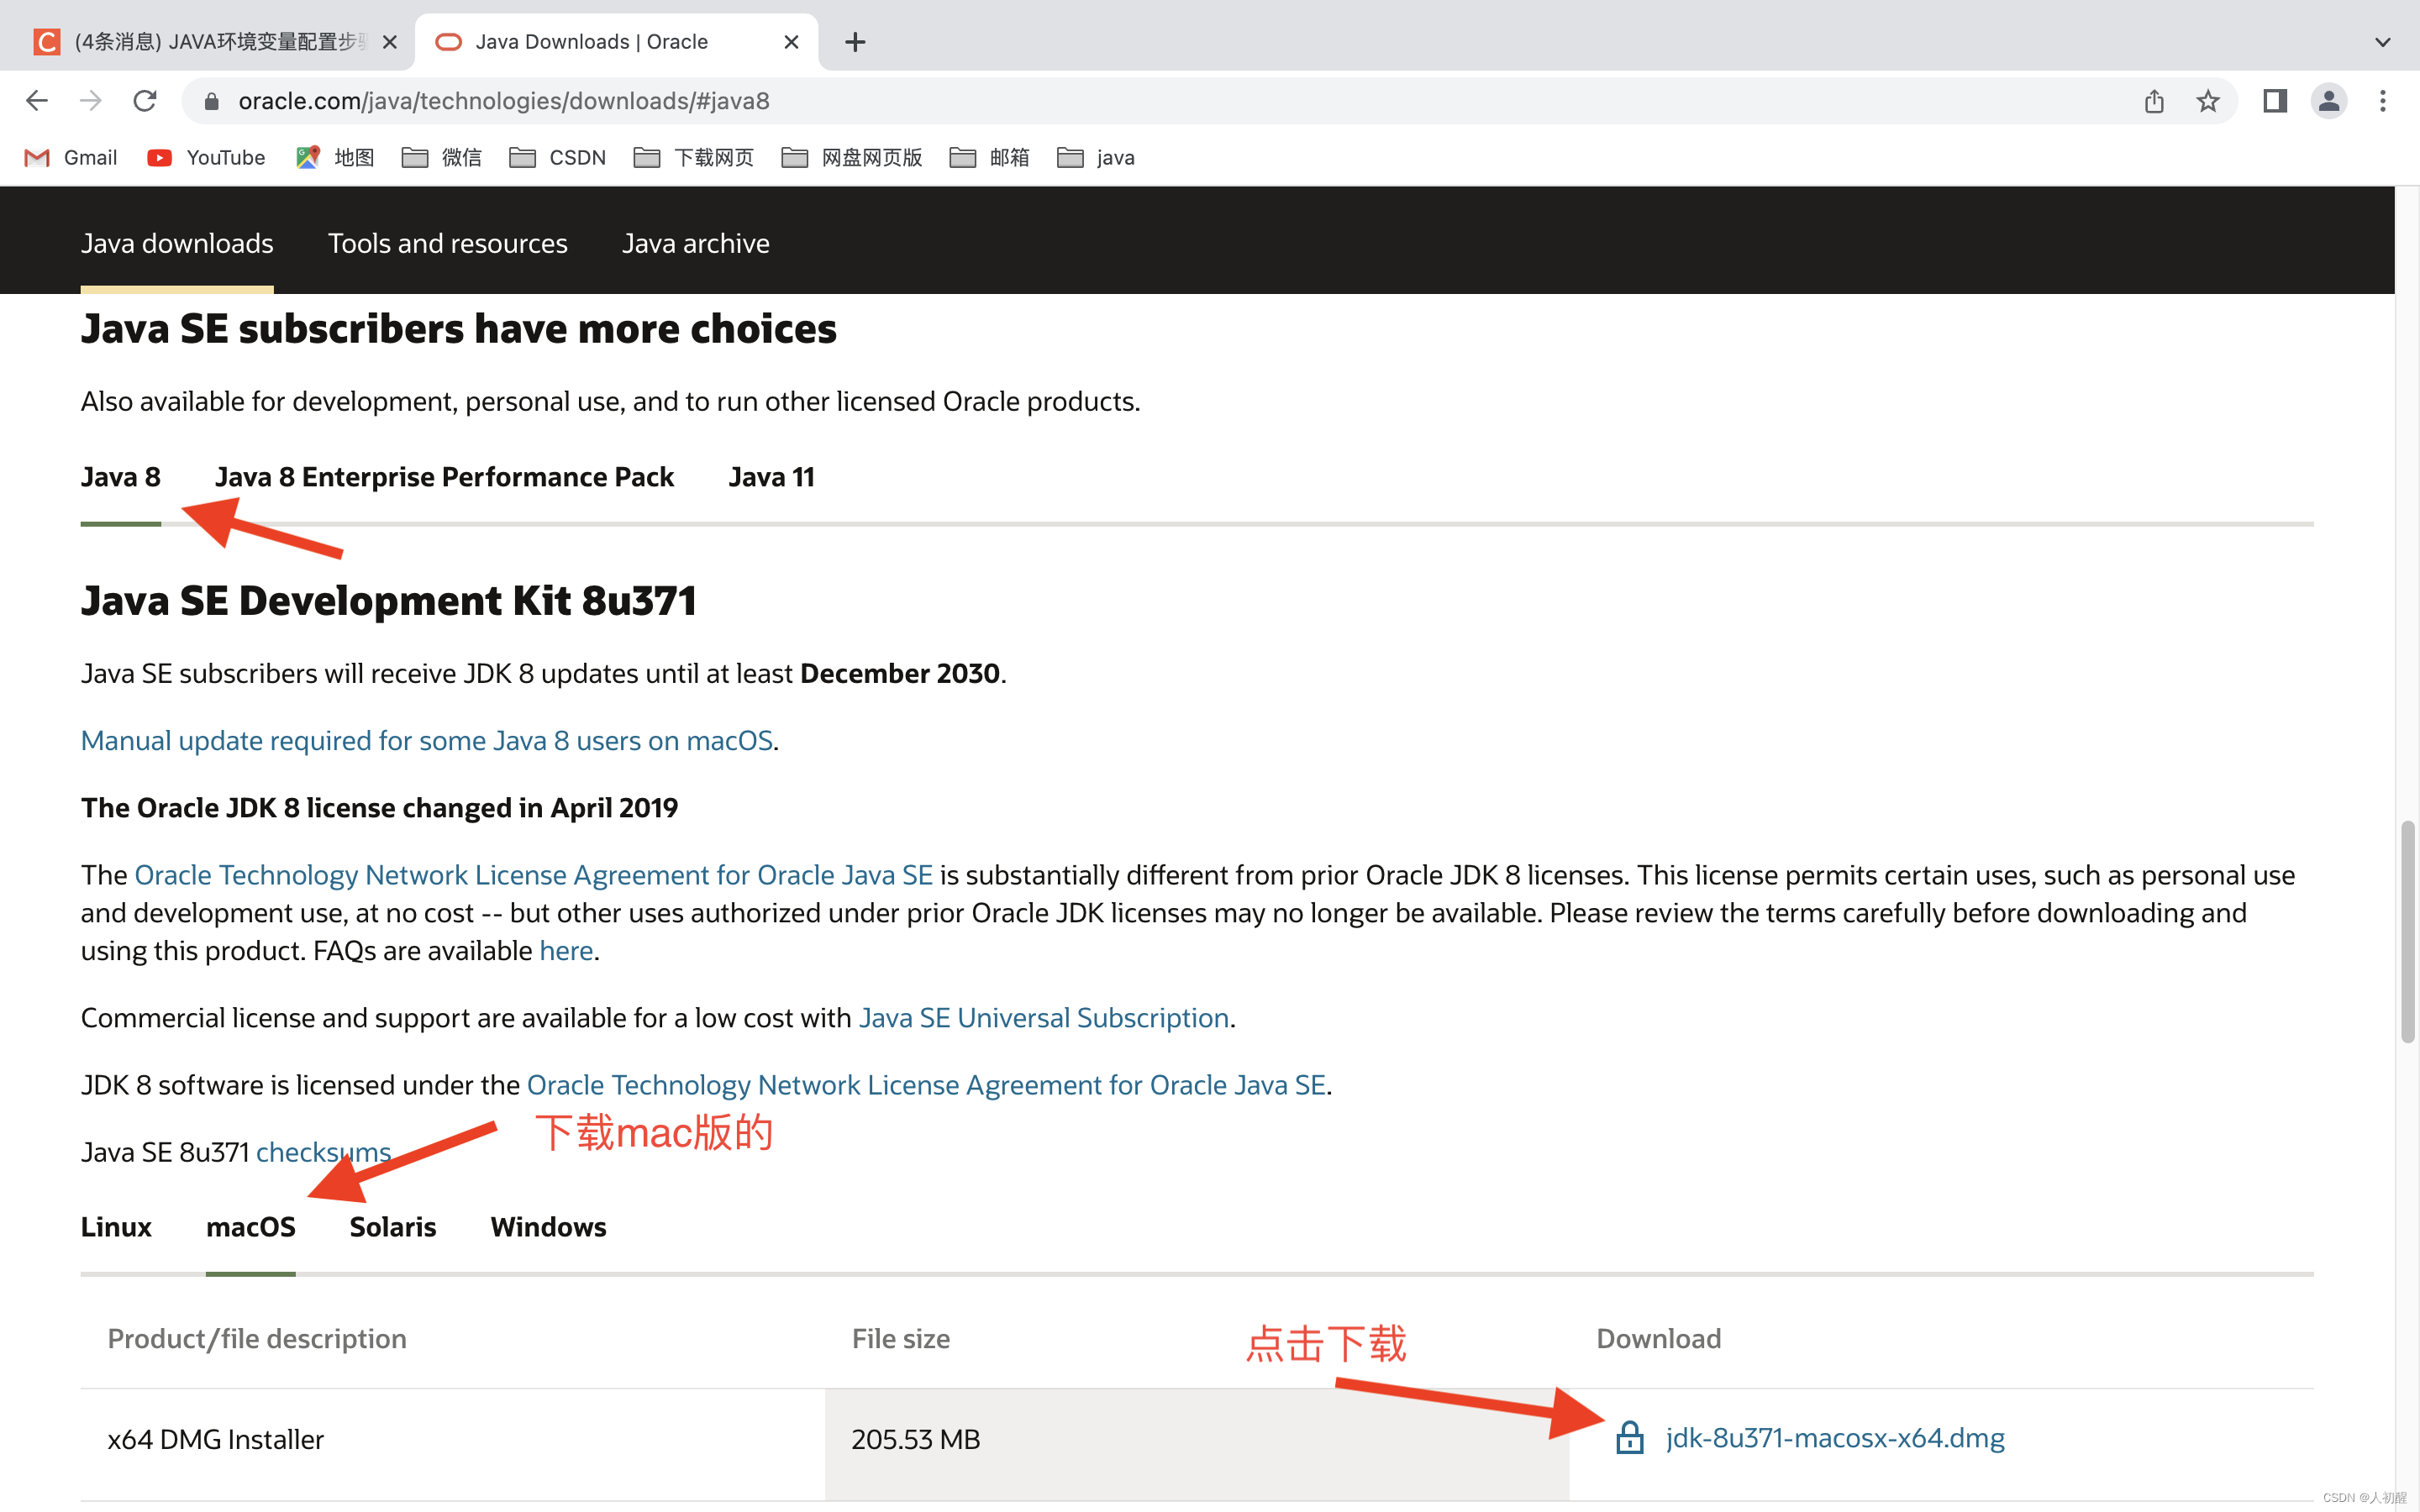Viewport: 2420px width, 1512px height.
Task: Open the JDK 8 software license agreement link
Action: click(926, 1085)
